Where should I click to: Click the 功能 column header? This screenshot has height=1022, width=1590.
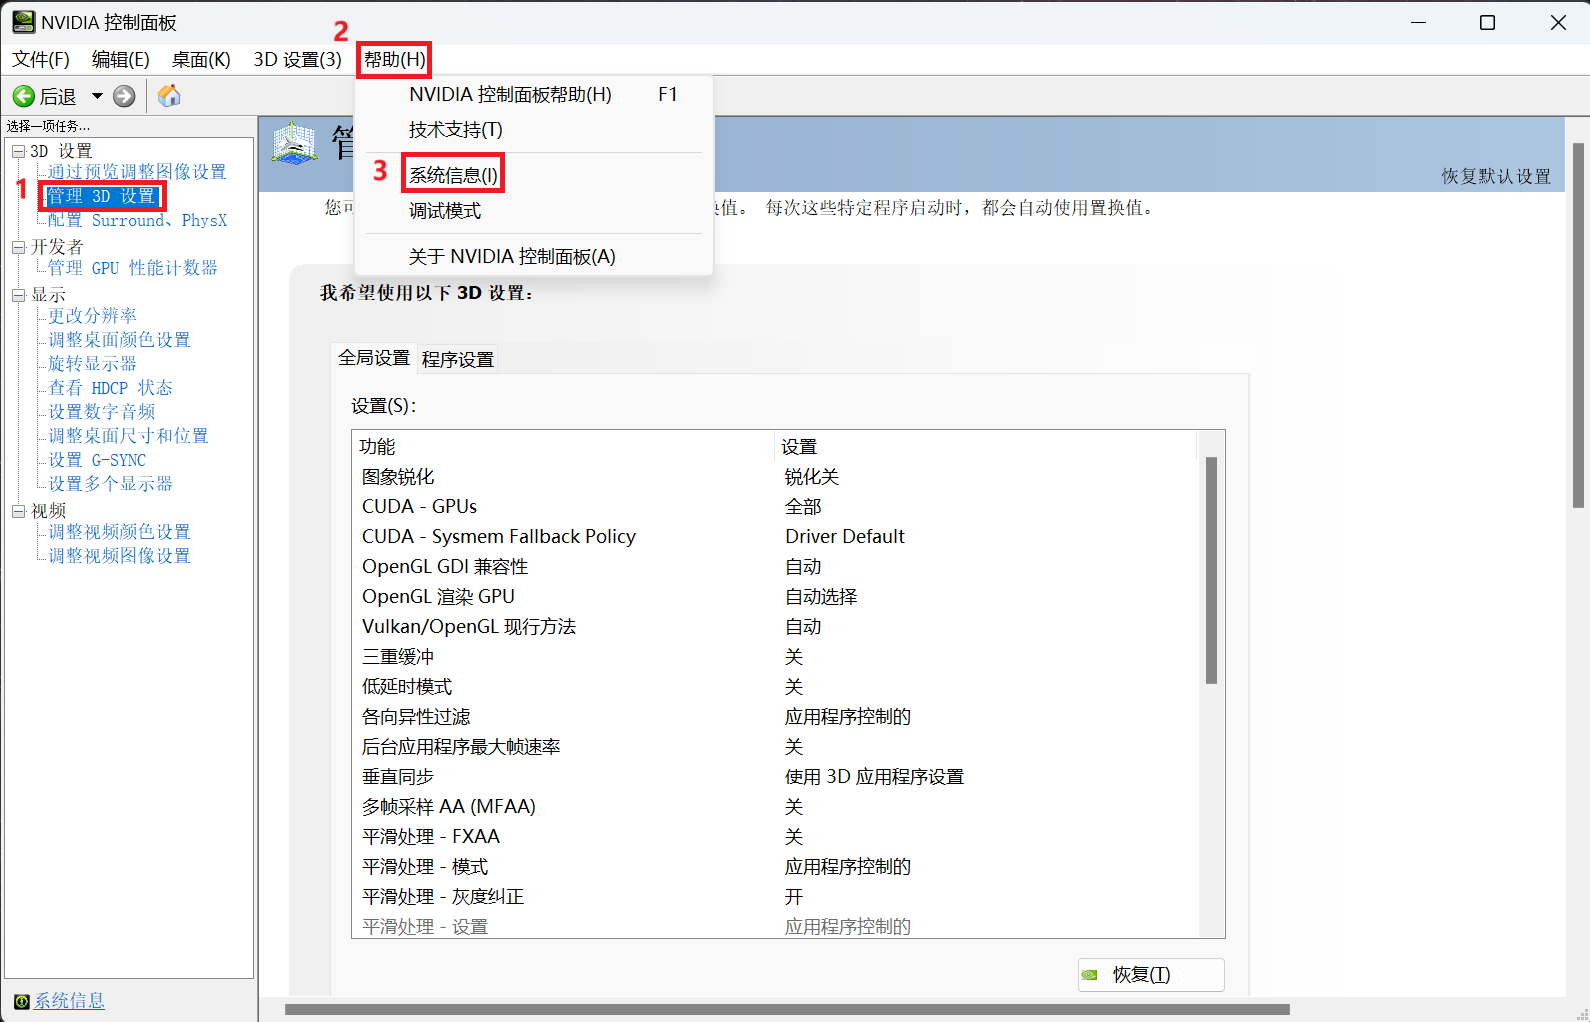coord(564,446)
